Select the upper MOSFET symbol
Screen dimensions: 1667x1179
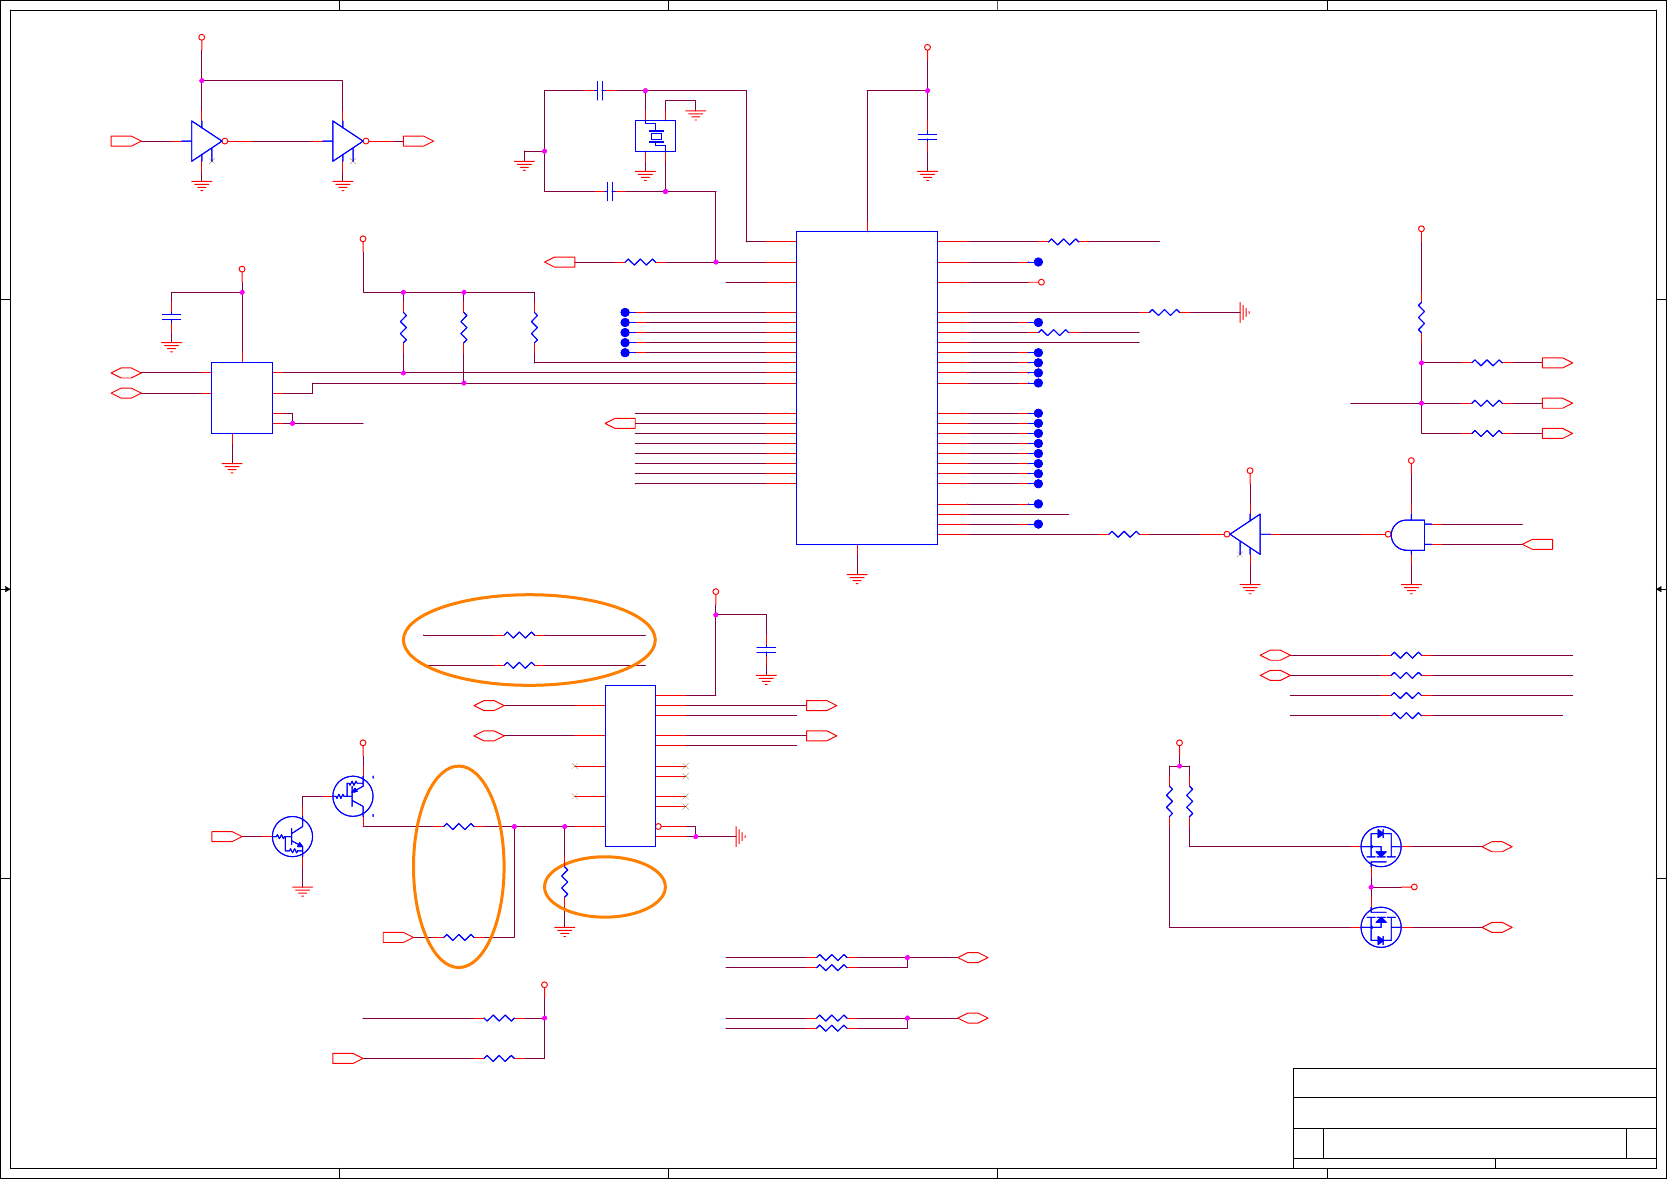1381,847
